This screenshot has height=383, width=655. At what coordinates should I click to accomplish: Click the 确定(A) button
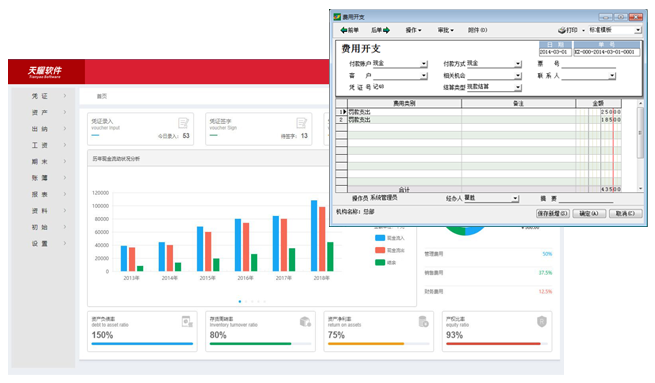589,213
